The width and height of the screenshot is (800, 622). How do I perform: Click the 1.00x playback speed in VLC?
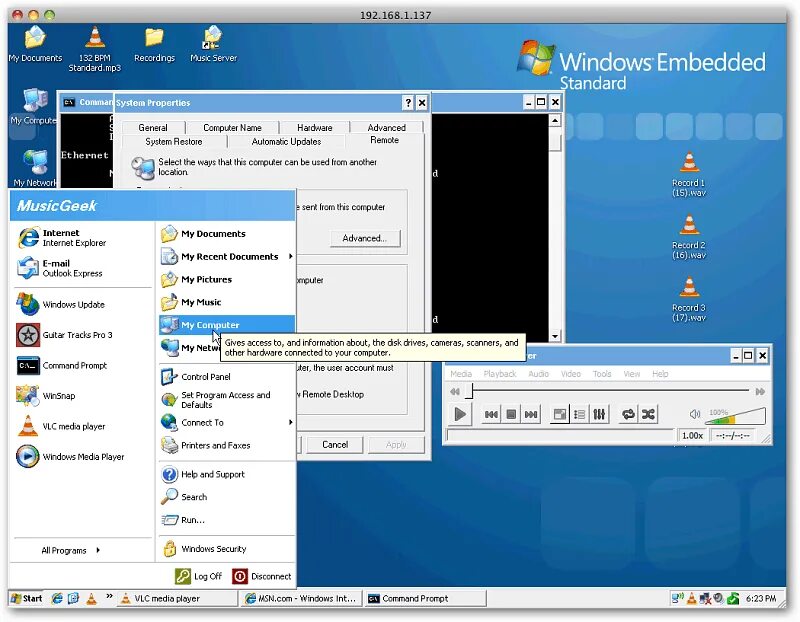coord(692,436)
